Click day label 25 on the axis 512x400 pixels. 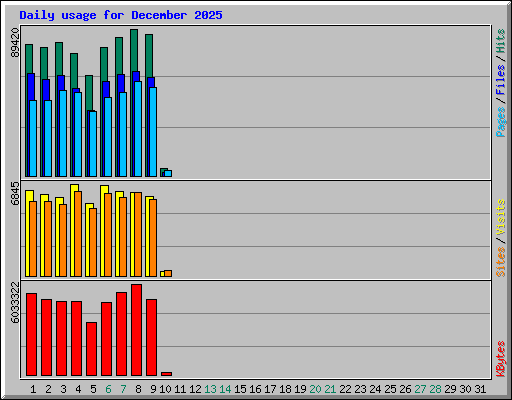390,389
